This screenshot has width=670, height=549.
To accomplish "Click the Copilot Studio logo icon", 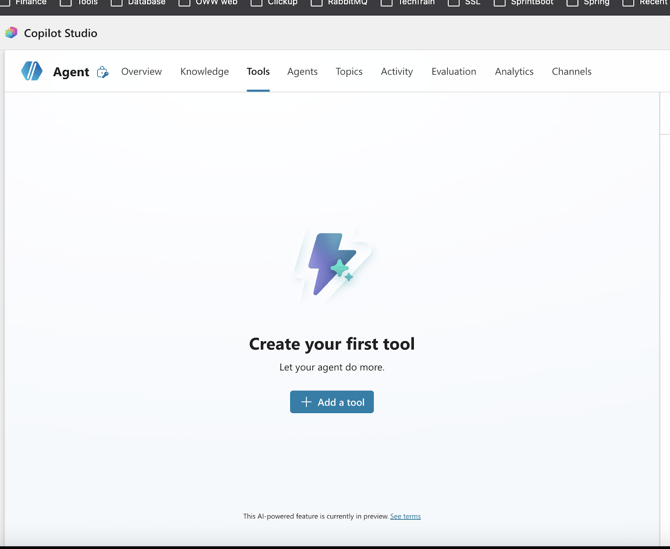I will pyautogui.click(x=11, y=33).
